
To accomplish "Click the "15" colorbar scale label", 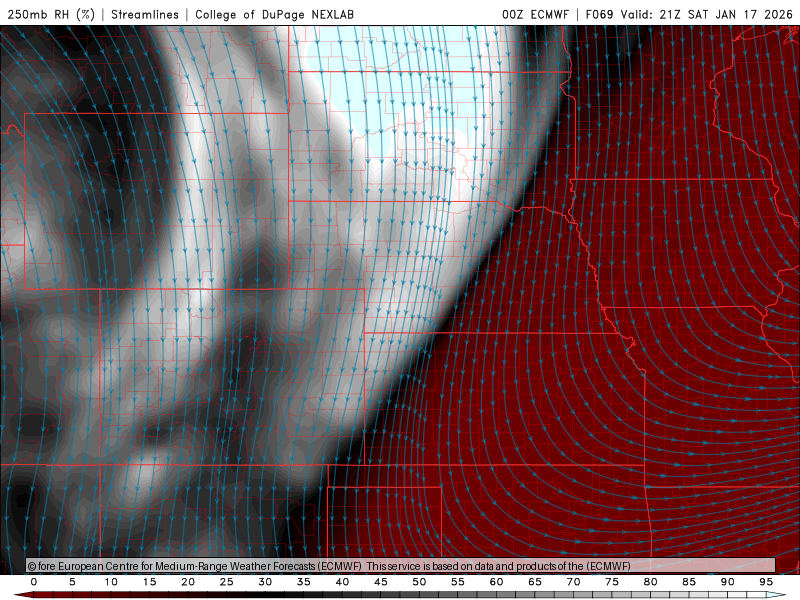I will point(149,582).
